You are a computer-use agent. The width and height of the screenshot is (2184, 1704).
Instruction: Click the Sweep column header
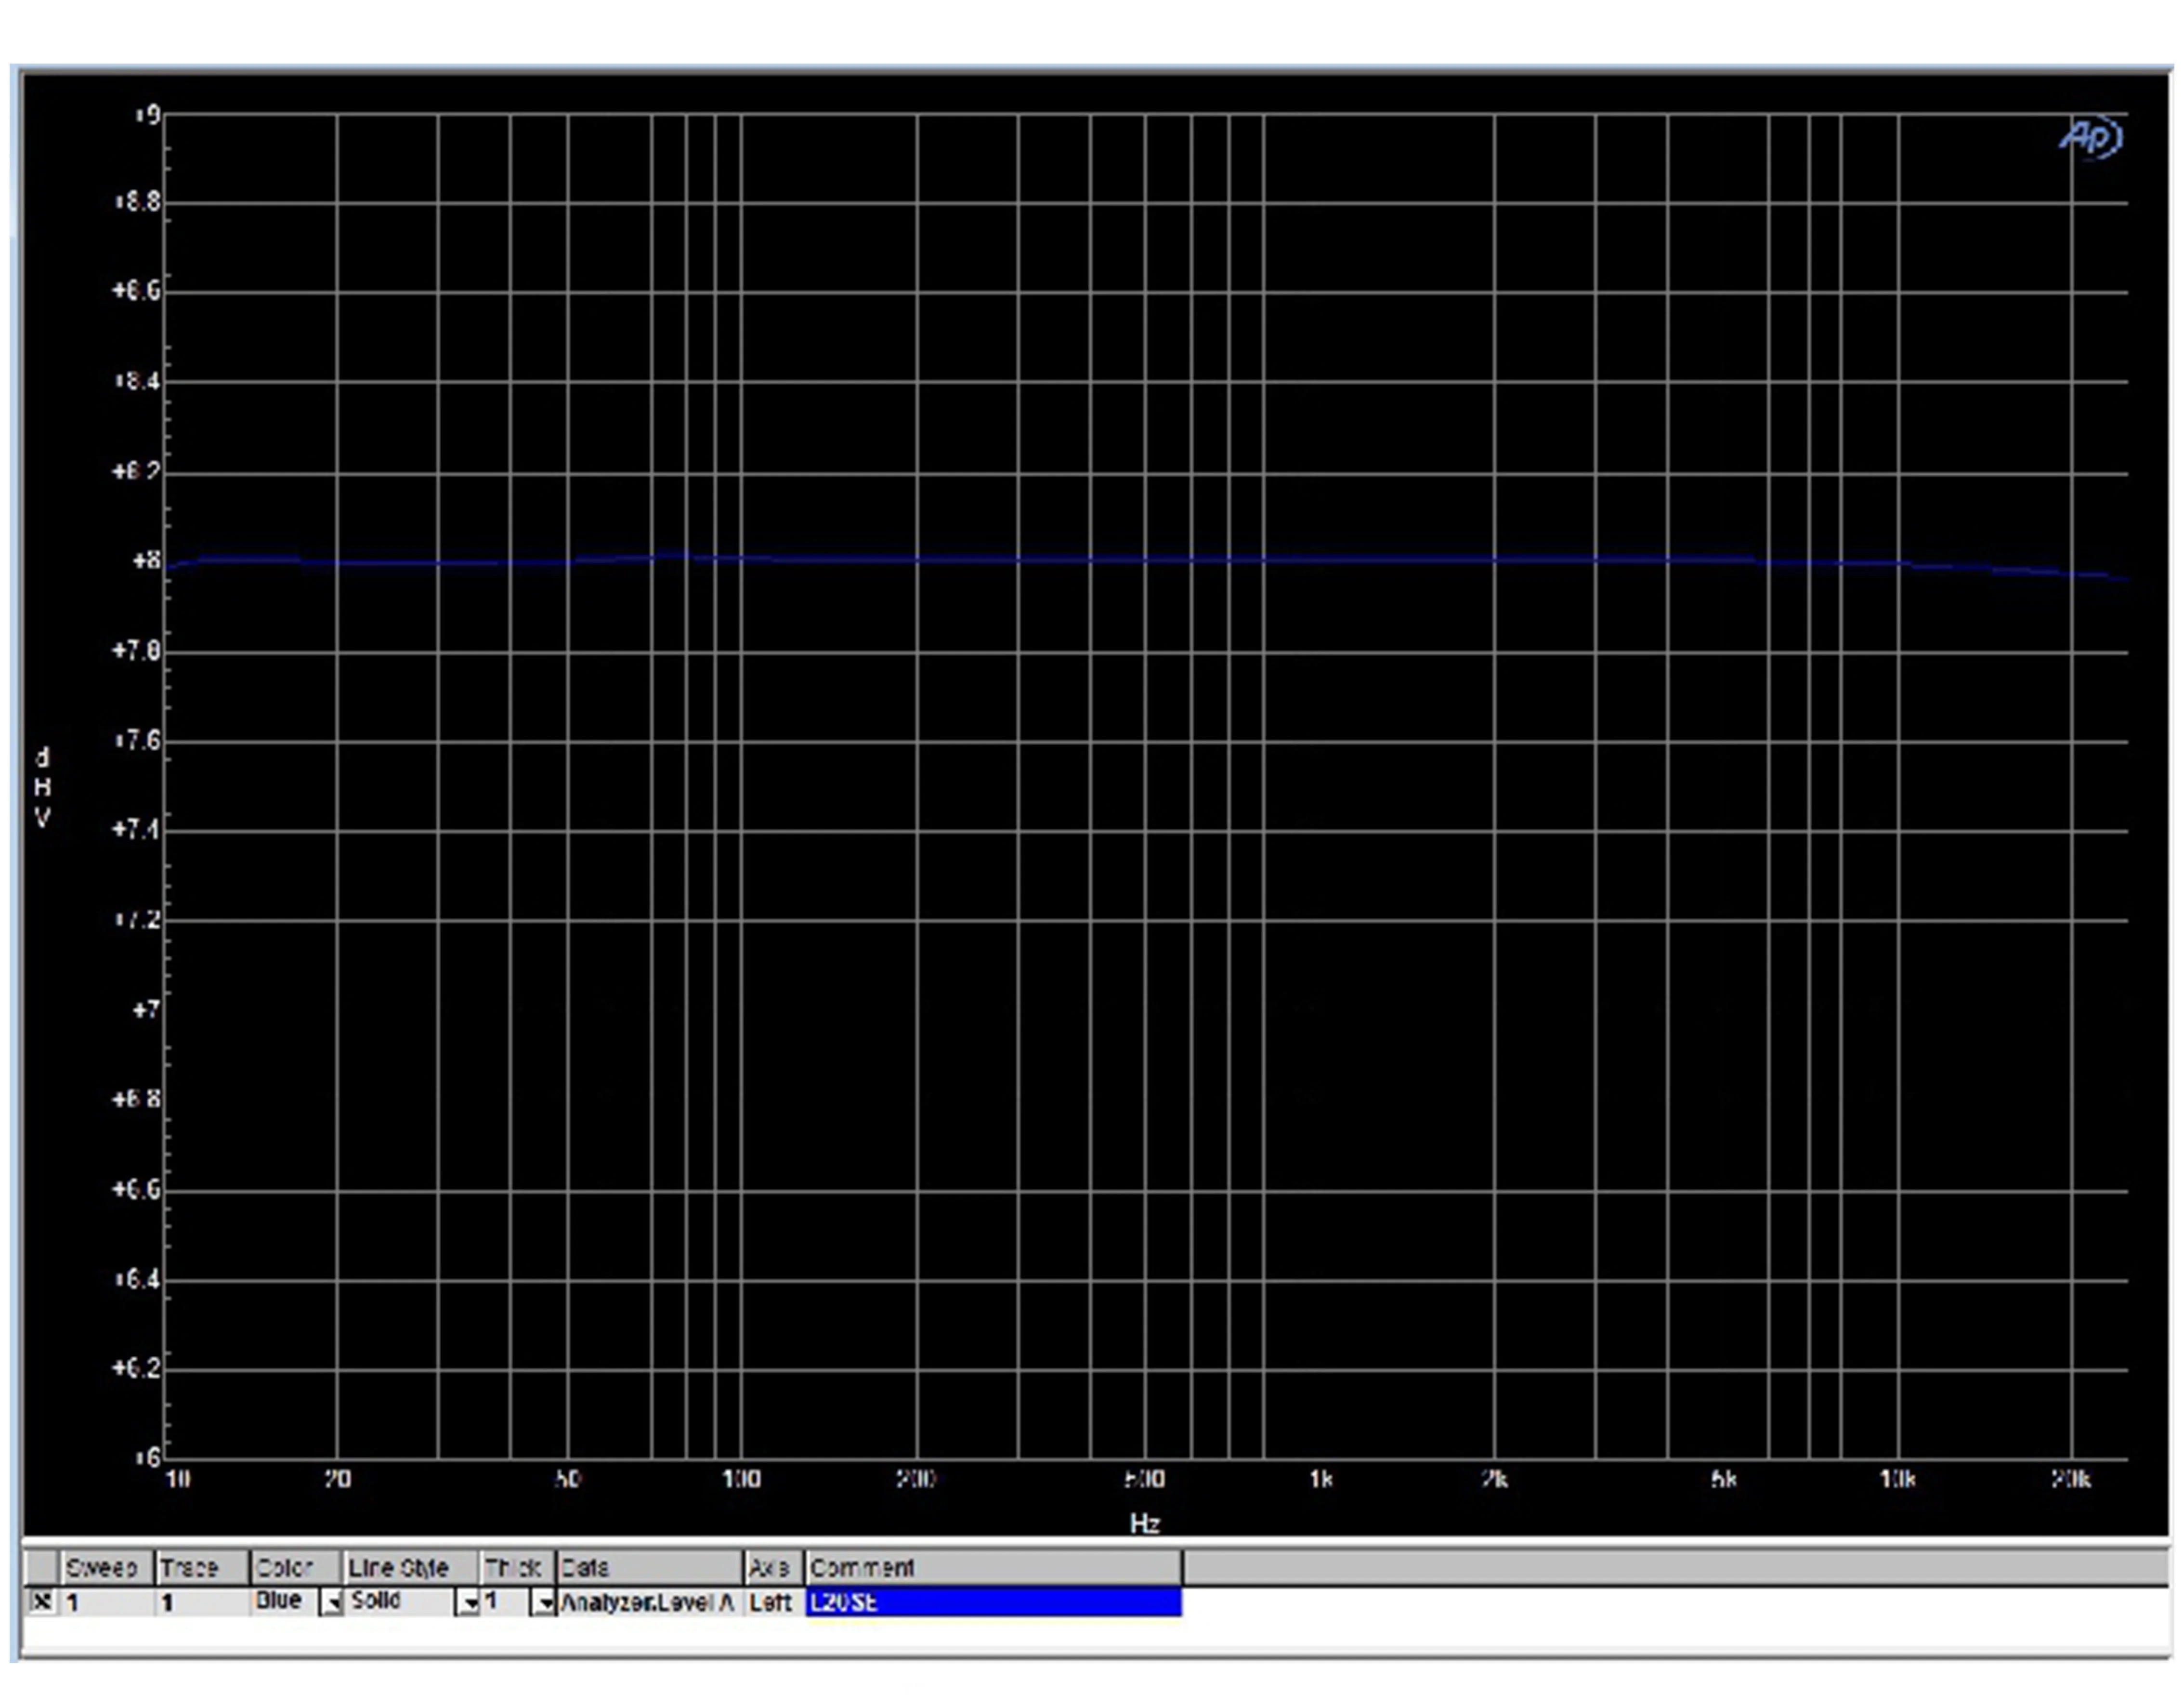coord(102,1567)
